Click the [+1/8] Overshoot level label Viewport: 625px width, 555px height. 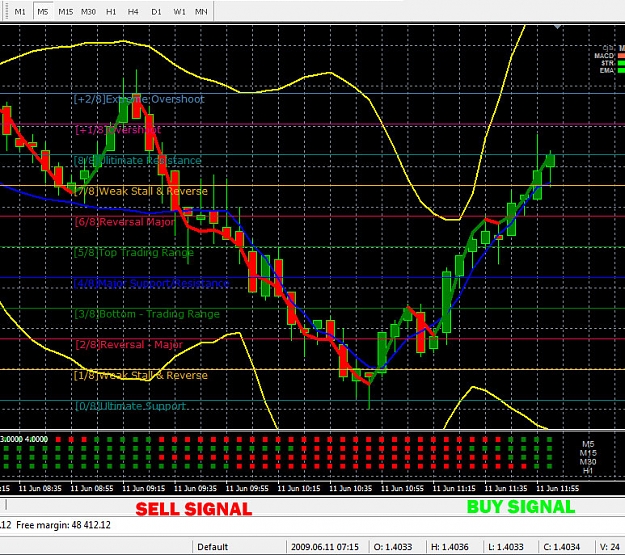118,130
